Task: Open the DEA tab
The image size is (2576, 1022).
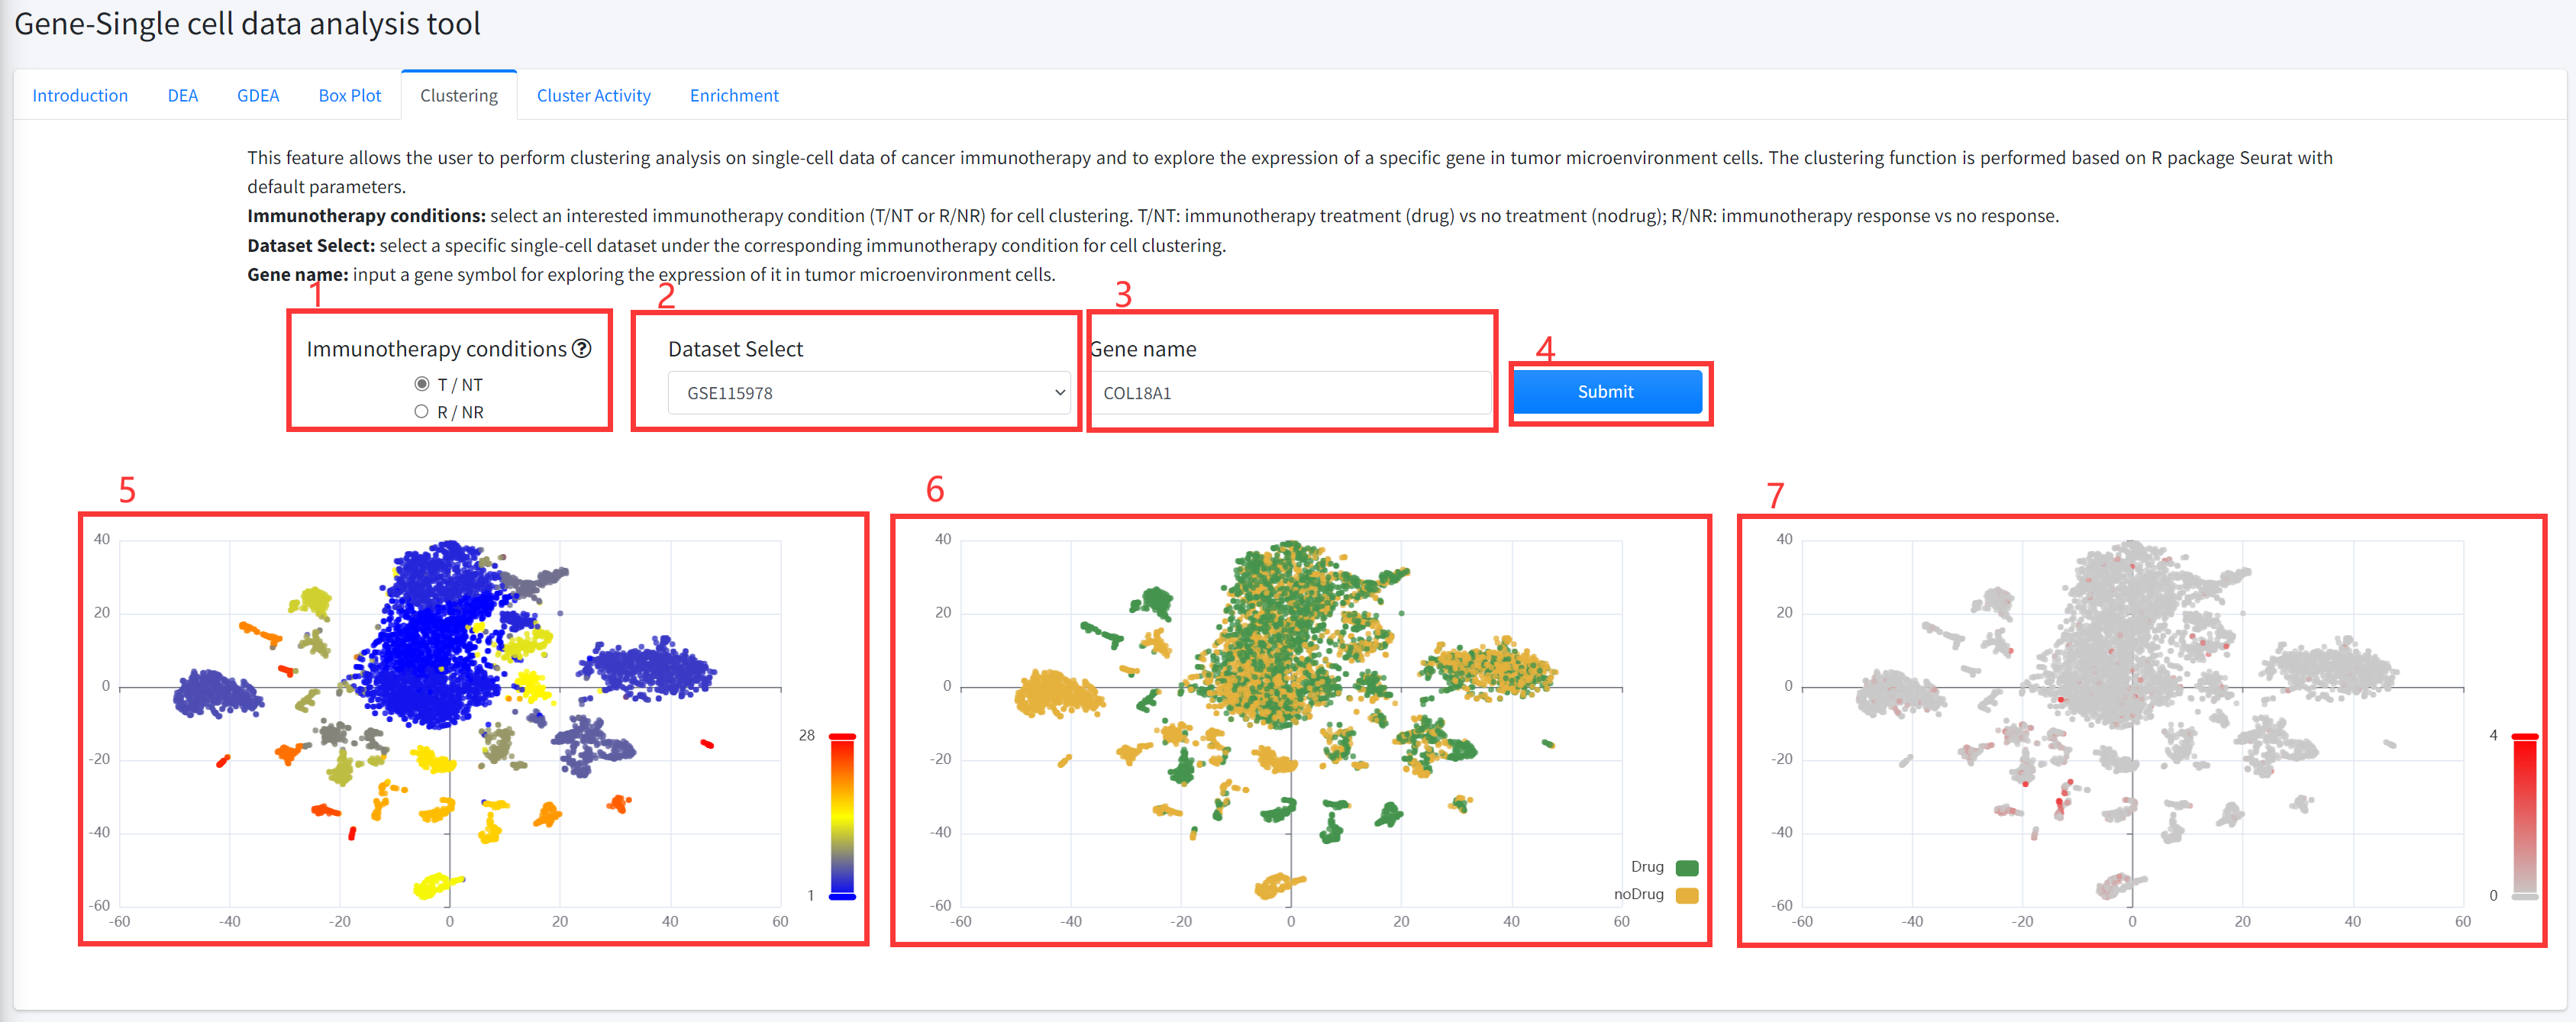Action: [182, 95]
